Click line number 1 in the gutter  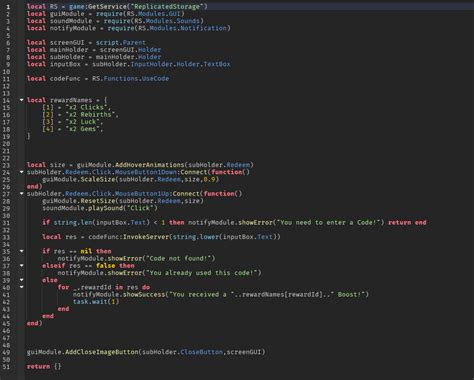click(8, 7)
